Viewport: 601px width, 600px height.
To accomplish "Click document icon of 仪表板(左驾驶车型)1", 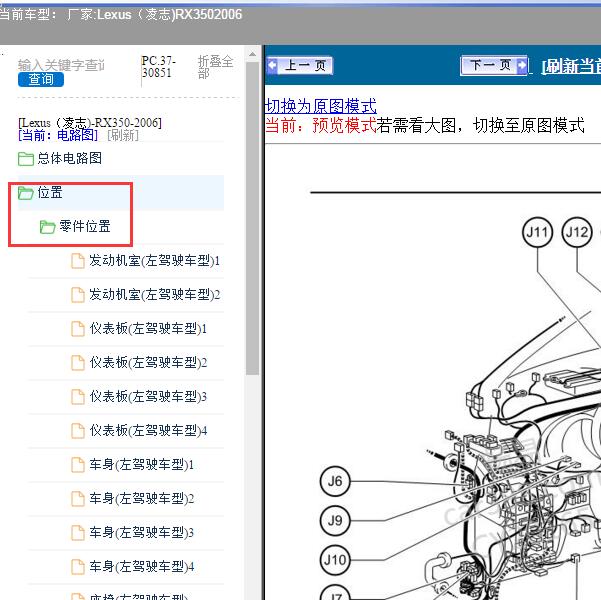I will point(78,329).
